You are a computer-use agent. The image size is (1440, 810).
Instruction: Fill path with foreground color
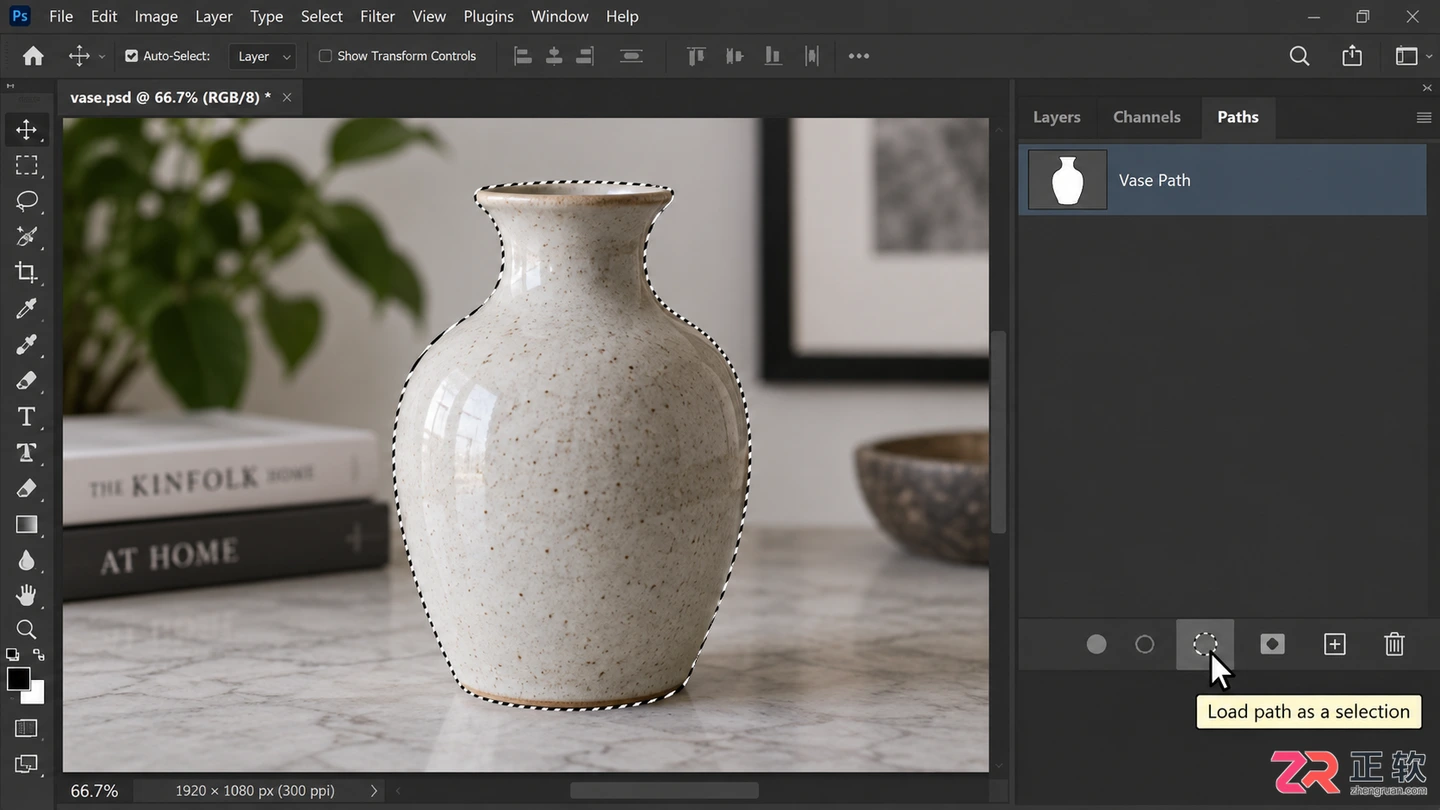(x=1097, y=645)
